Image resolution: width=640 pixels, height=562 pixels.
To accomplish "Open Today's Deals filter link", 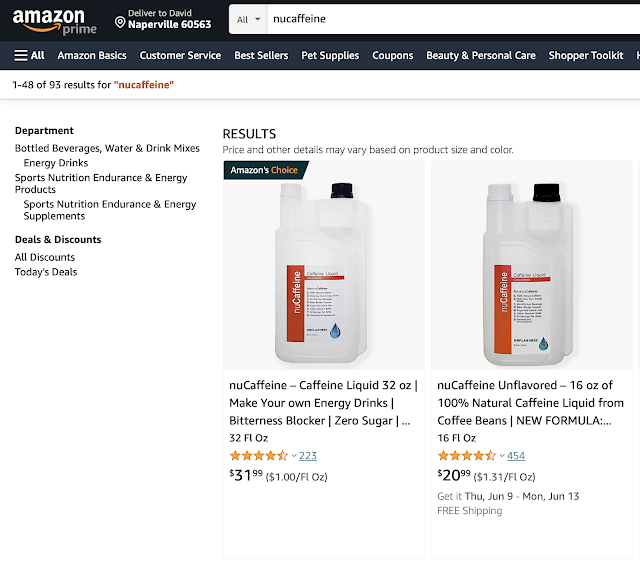I will [46, 272].
